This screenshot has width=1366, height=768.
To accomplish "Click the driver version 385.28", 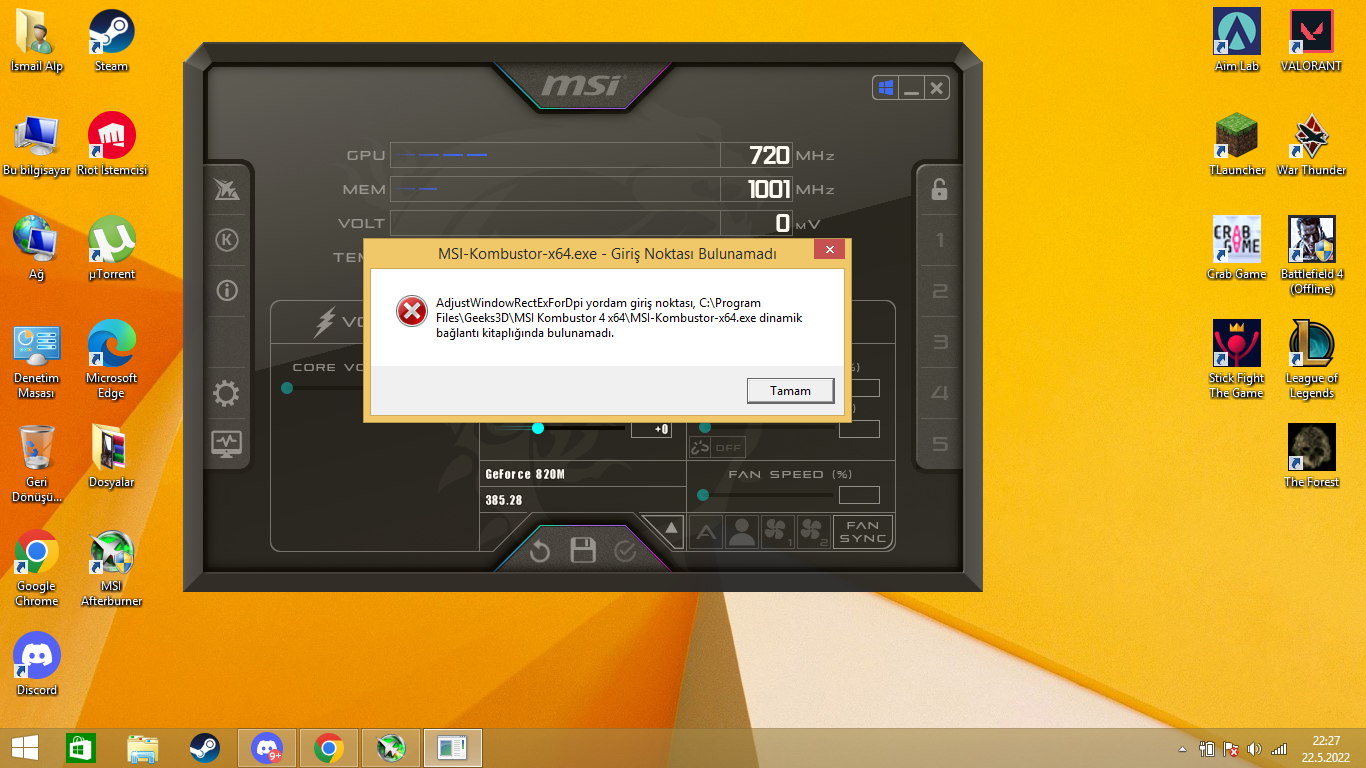I will point(504,500).
